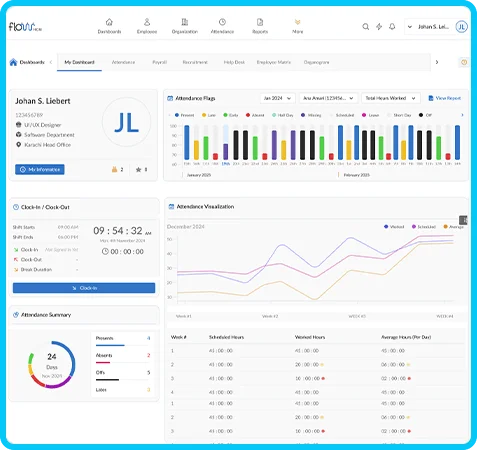Screen dimensions: 477x450
Task: Click the Clock-In button
Action: 84,288
